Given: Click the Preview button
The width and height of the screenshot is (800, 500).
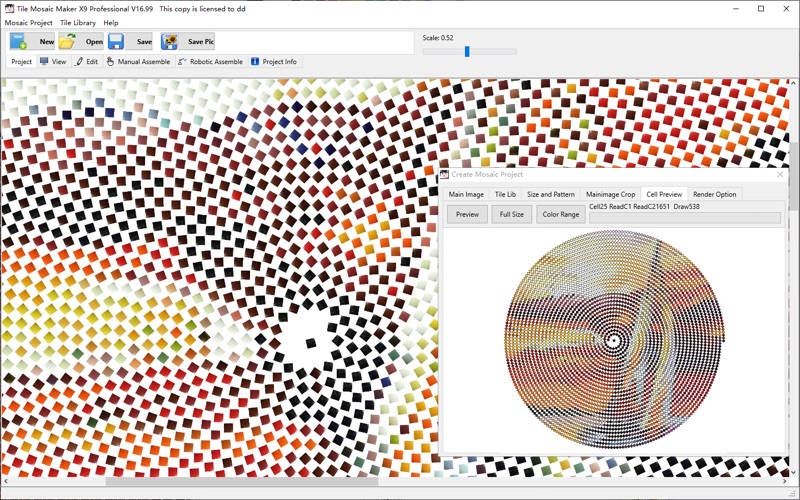Looking at the screenshot, I should pyautogui.click(x=467, y=214).
